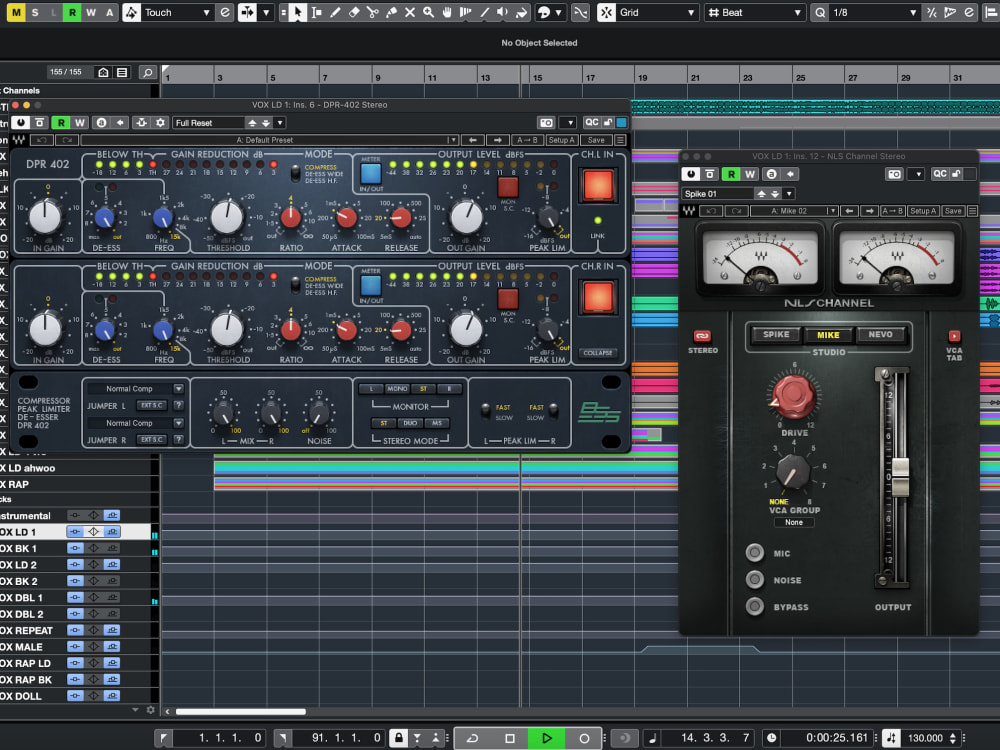Load next preset arrow in DPR-402 Waves bar
The image size is (1000, 750).
point(497,140)
